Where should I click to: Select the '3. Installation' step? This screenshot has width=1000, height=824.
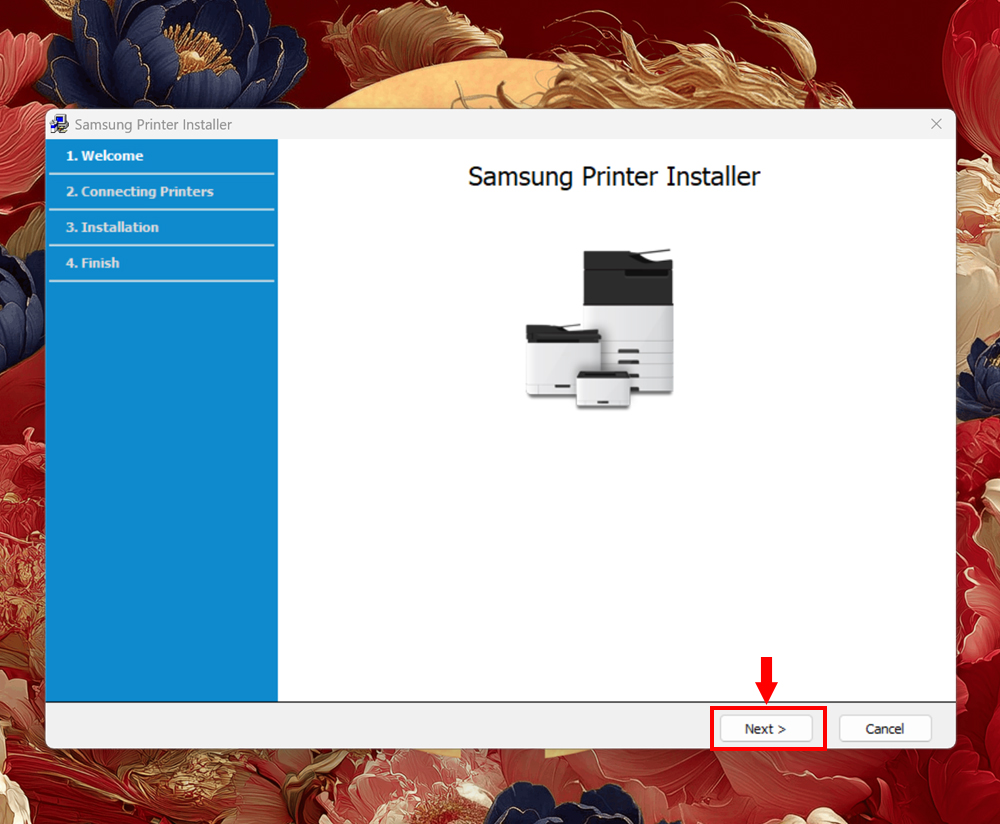(x=162, y=228)
